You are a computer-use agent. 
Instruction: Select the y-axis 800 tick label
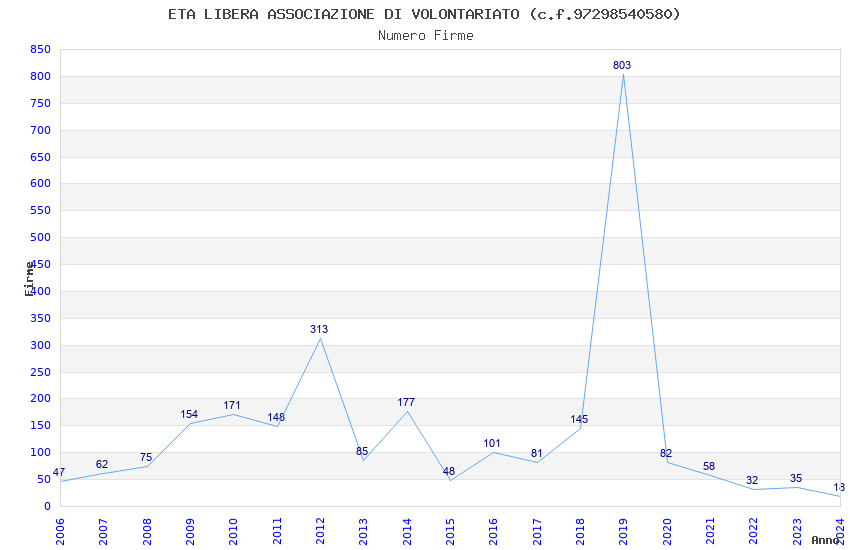40,76
